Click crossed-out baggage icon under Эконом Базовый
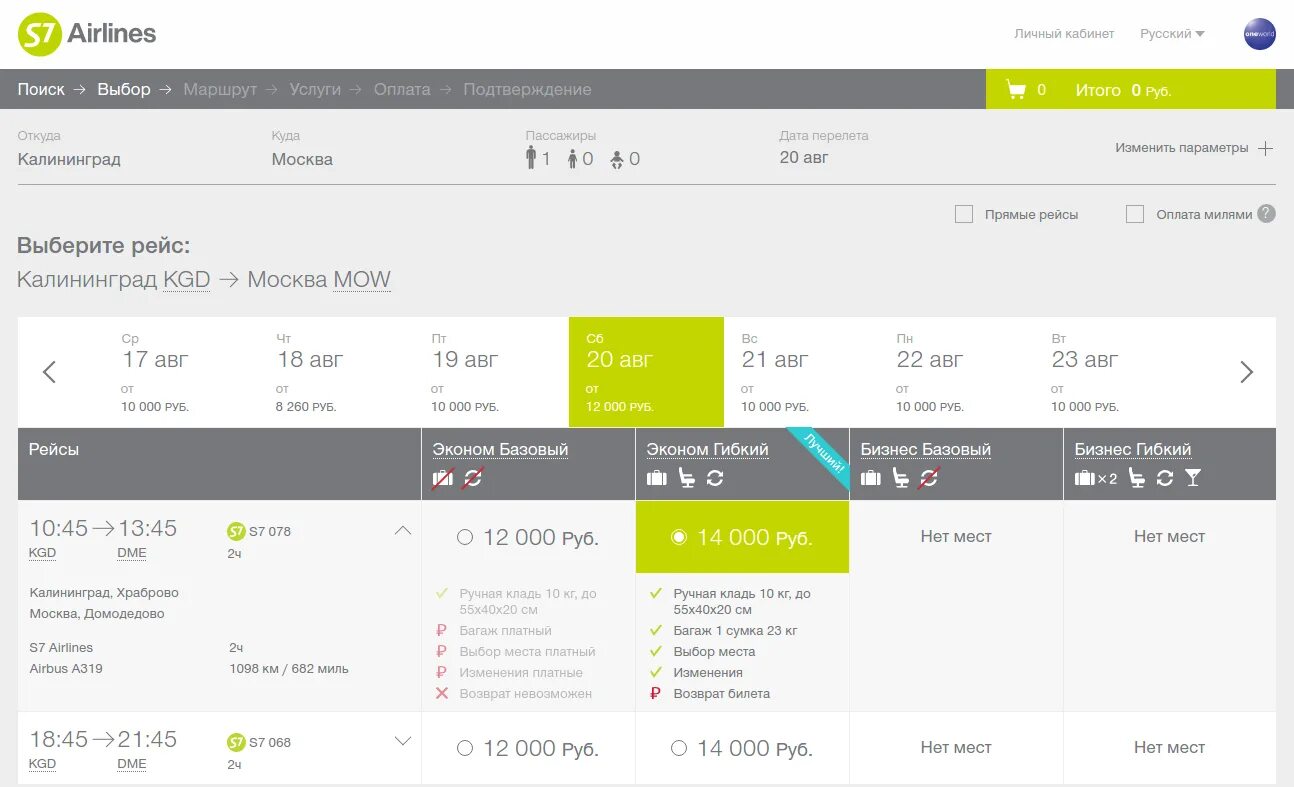 pos(443,478)
